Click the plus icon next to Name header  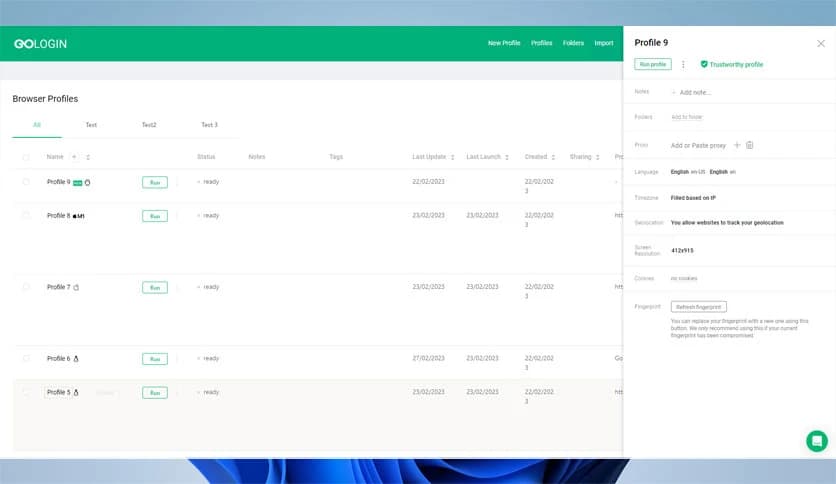[x=74, y=157]
